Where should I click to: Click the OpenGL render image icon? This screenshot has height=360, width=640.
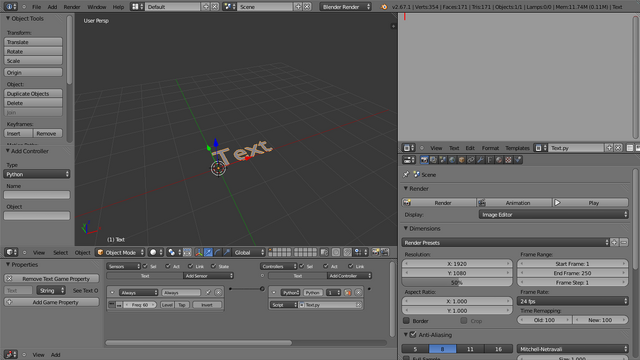tap(376, 252)
